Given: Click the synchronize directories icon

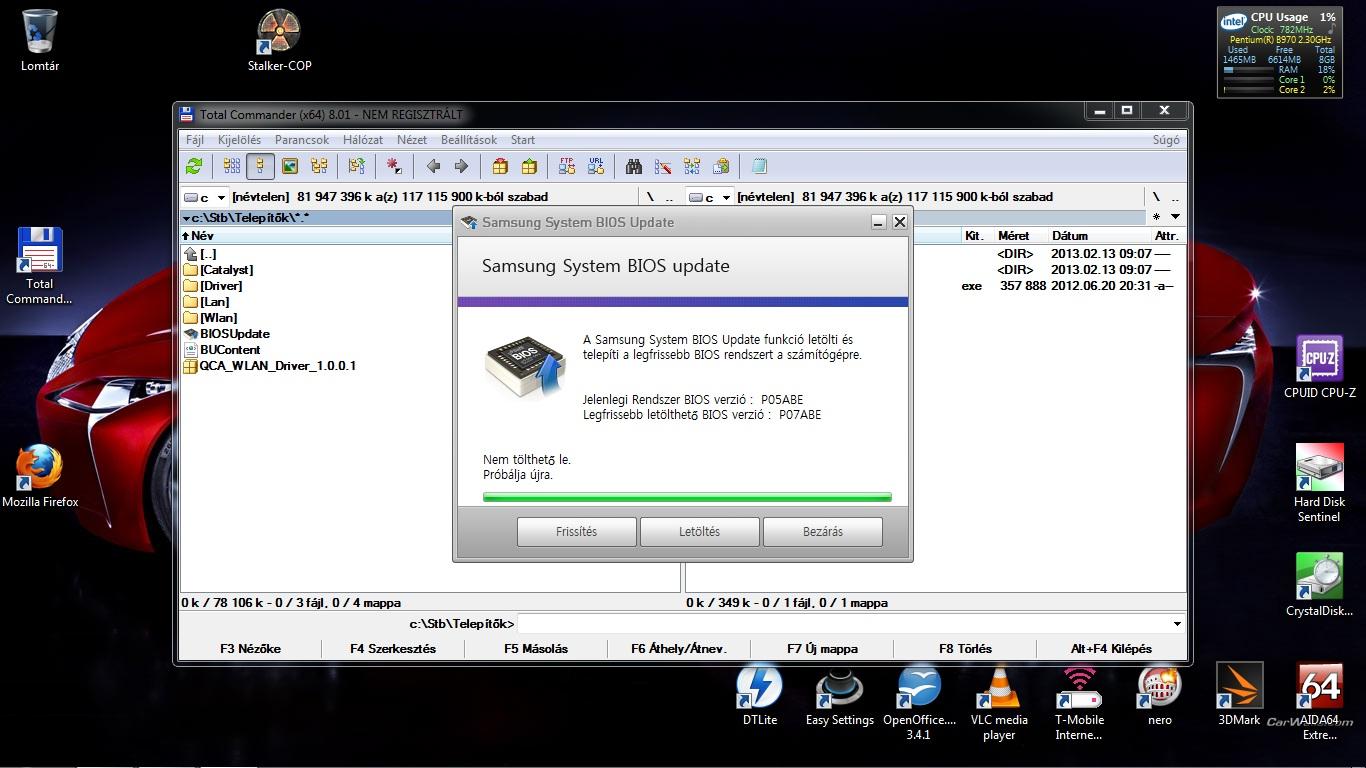Looking at the screenshot, I should pyautogui.click(x=692, y=166).
